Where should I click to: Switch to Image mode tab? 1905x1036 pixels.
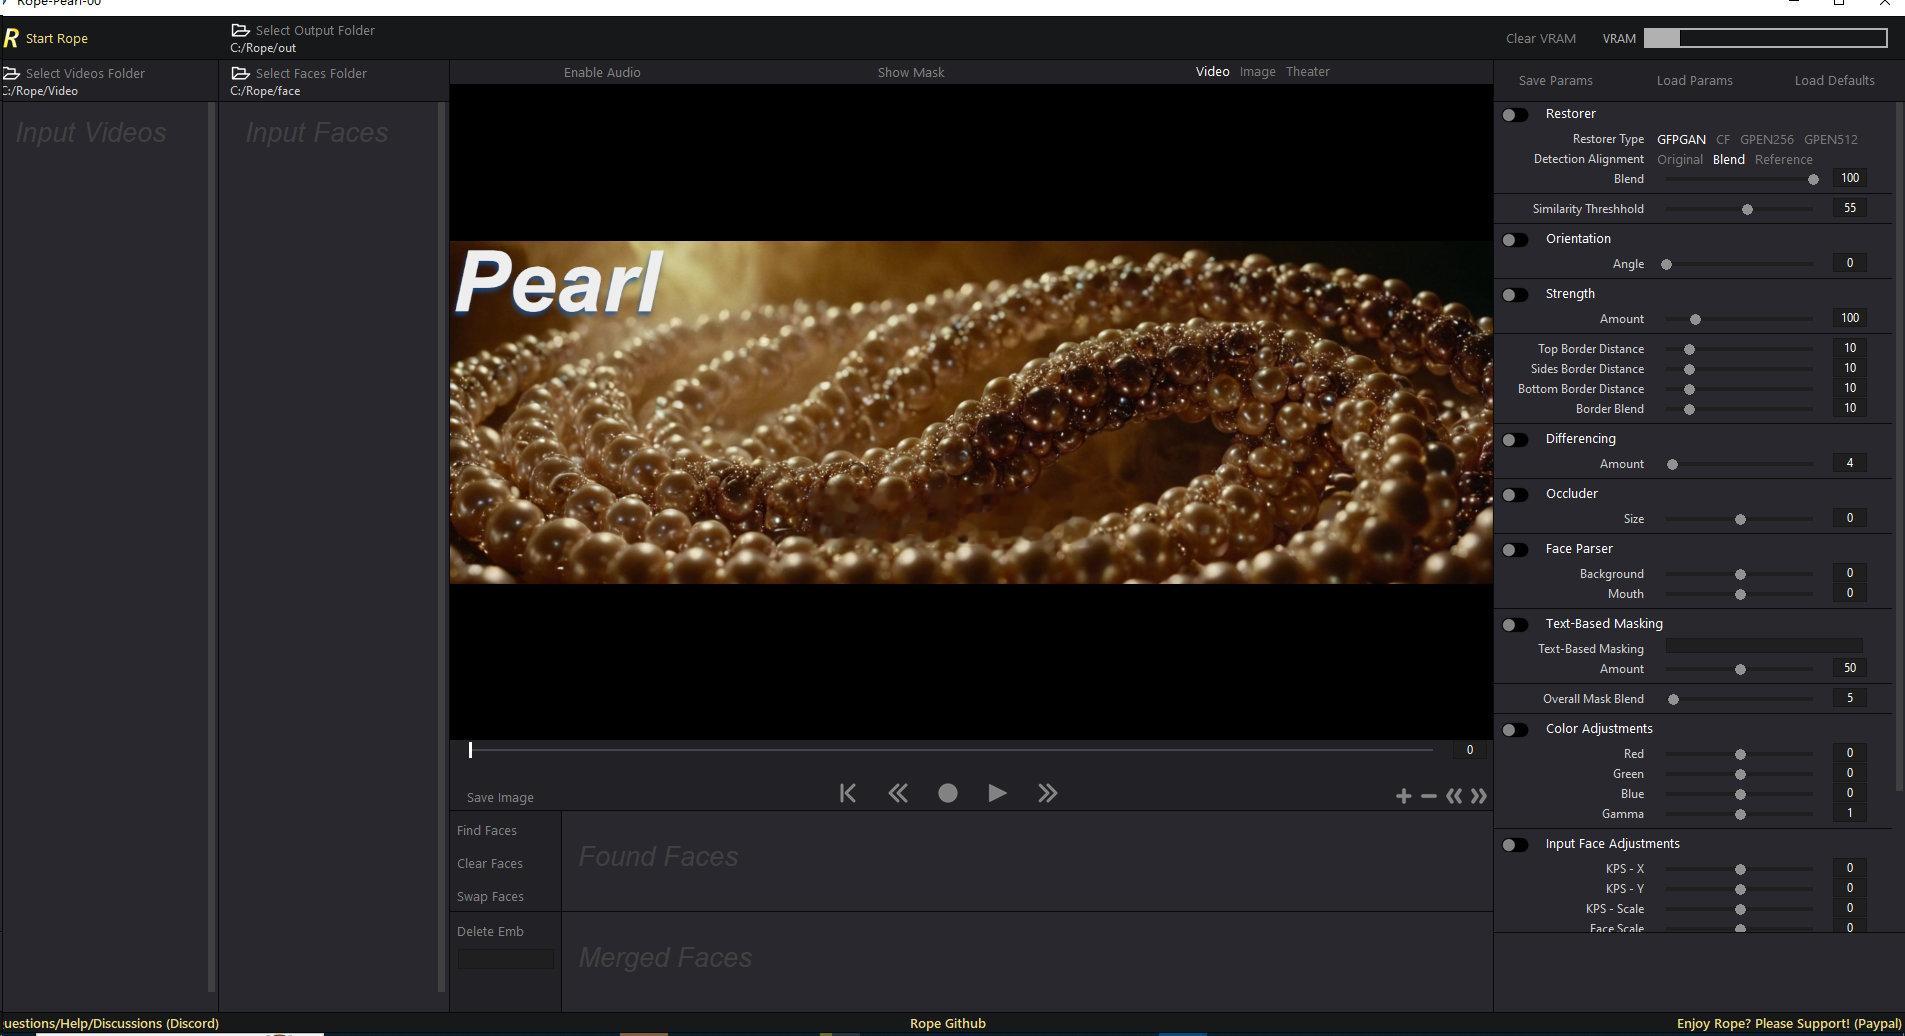click(x=1257, y=72)
